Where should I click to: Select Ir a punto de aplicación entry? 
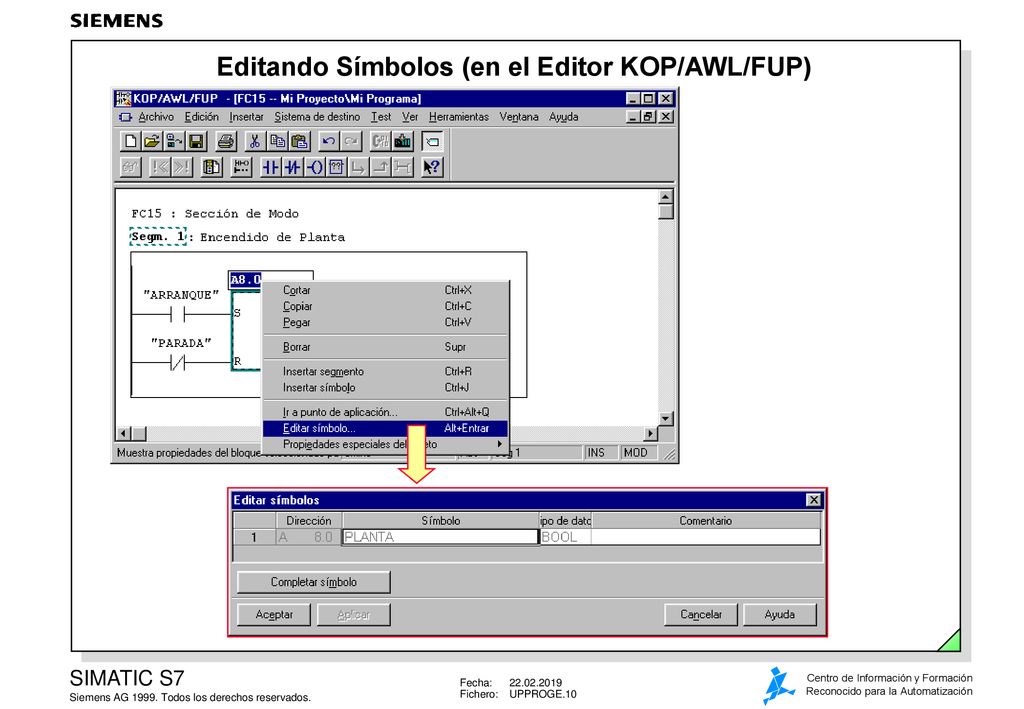pyautogui.click(x=385, y=412)
